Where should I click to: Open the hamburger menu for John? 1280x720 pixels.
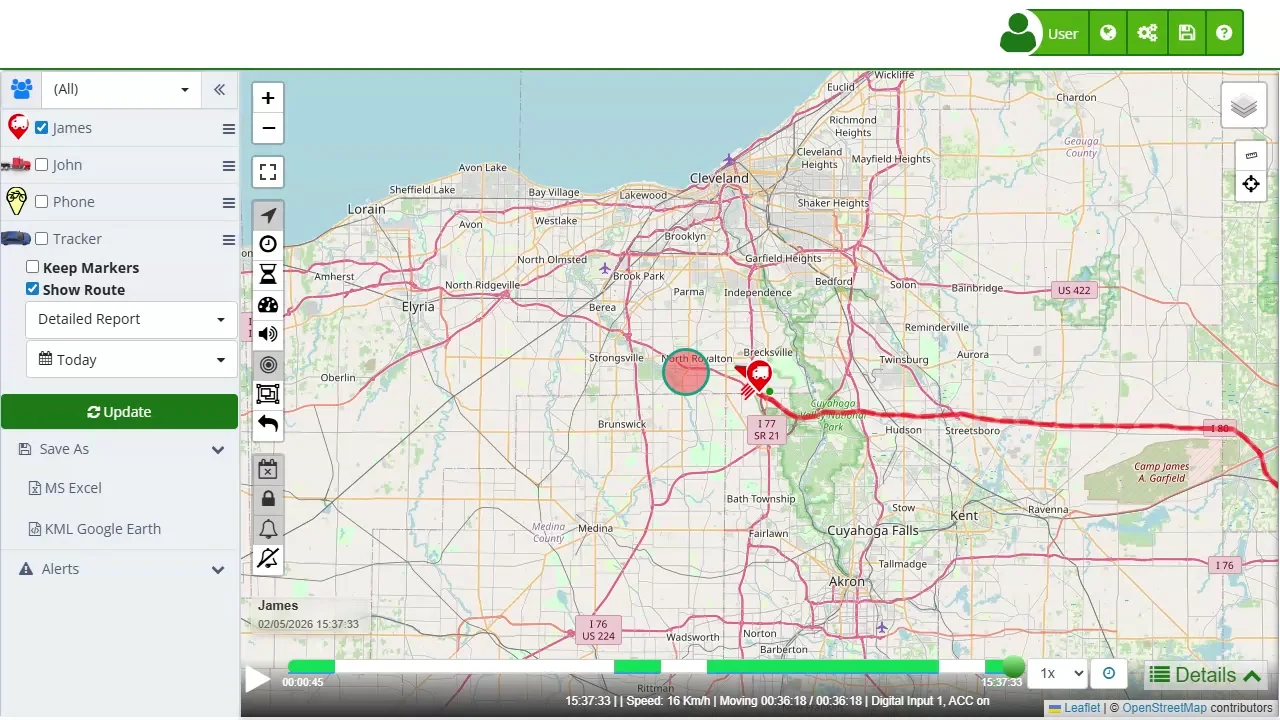click(229, 166)
